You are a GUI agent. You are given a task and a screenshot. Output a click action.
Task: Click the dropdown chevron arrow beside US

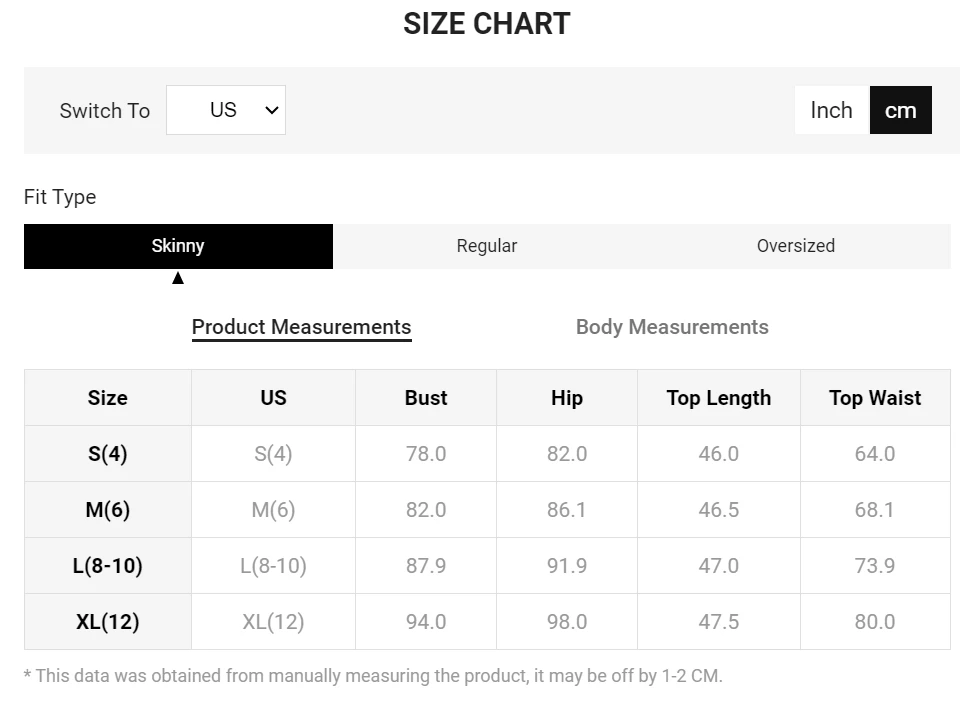click(x=272, y=110)
